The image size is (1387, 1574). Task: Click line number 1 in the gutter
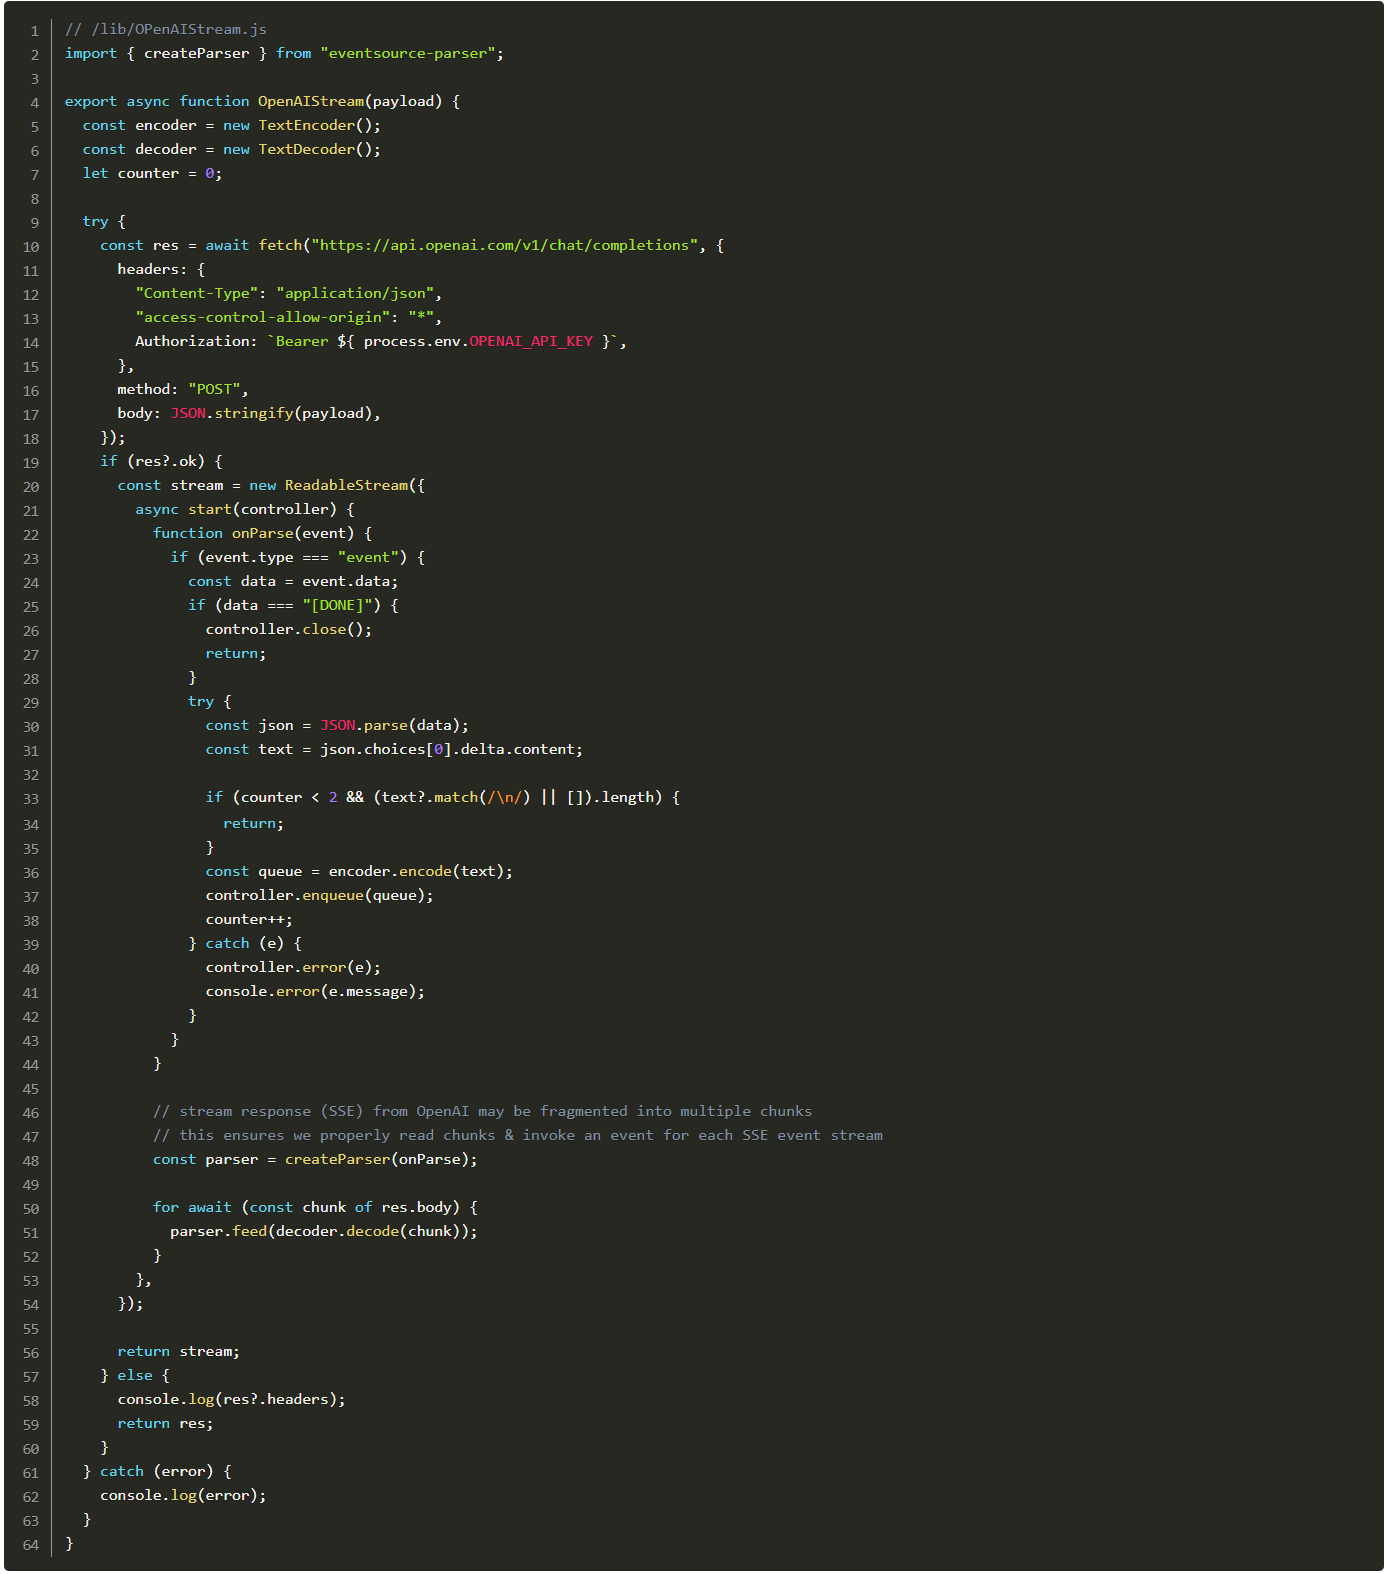tap(35, 31)
